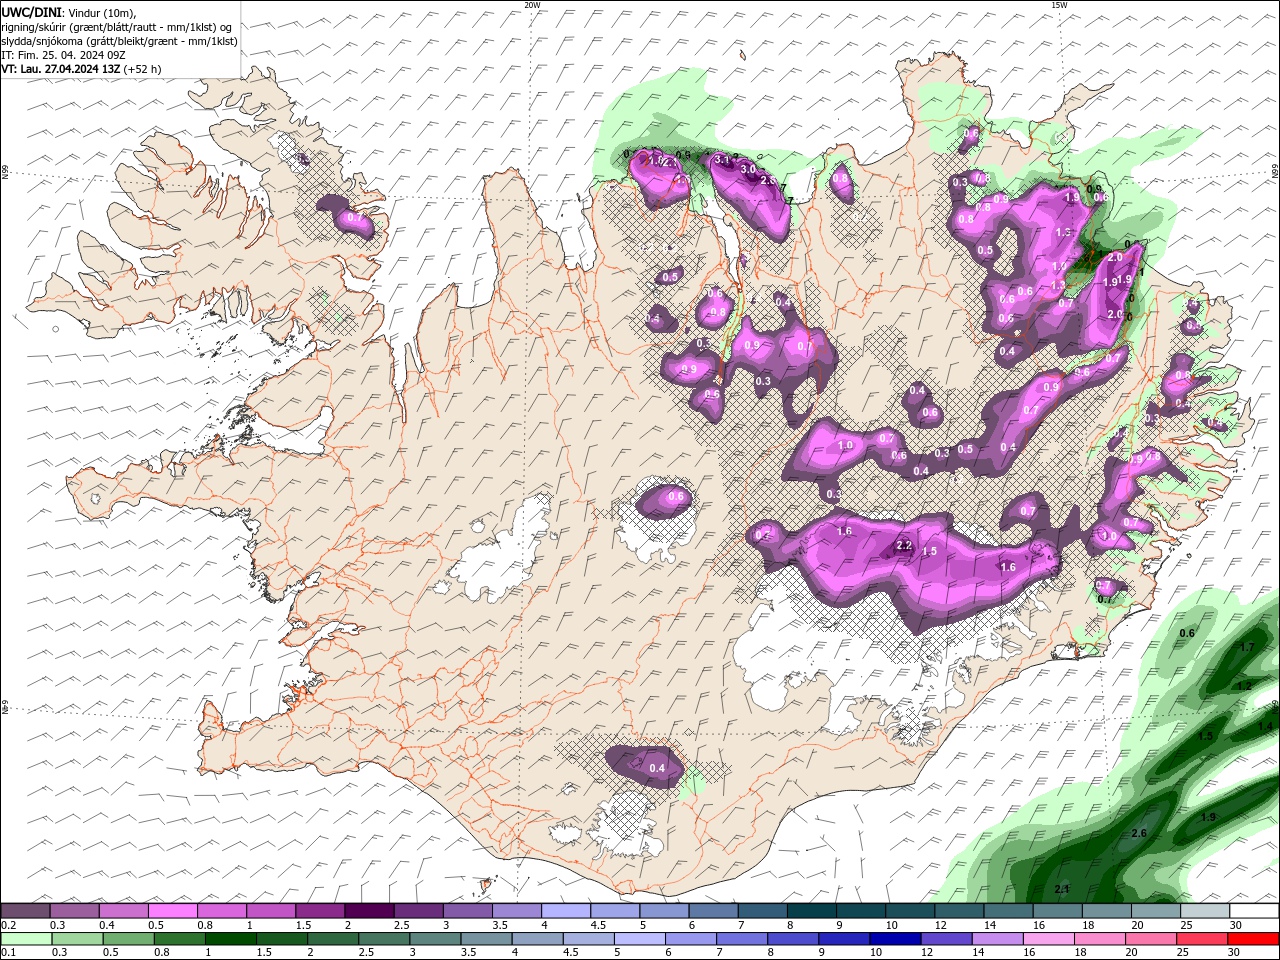This screenshot has height=960, width=1280.
Task: Select the 'IT: Fim. 25. 04. 2024 09Z' line
Action: (62, 55)
